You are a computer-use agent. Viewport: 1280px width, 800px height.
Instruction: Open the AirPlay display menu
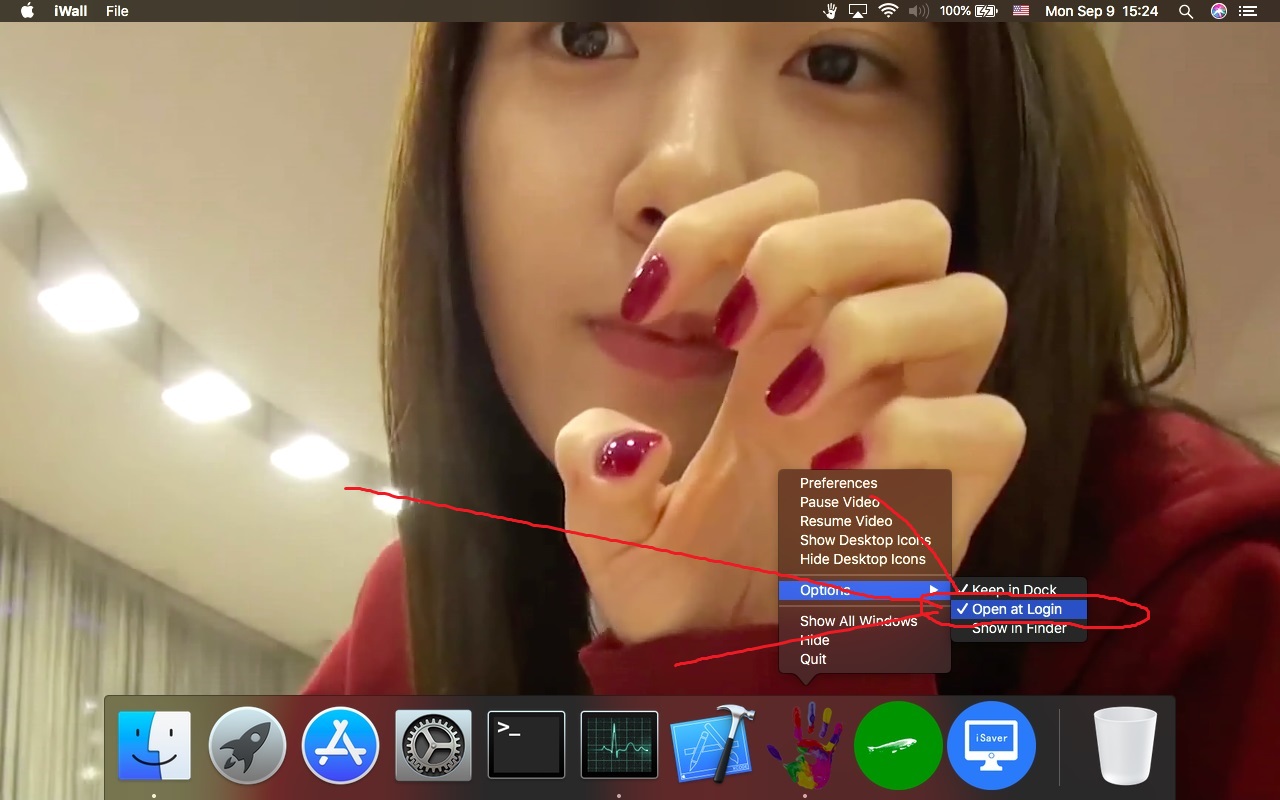857,11
